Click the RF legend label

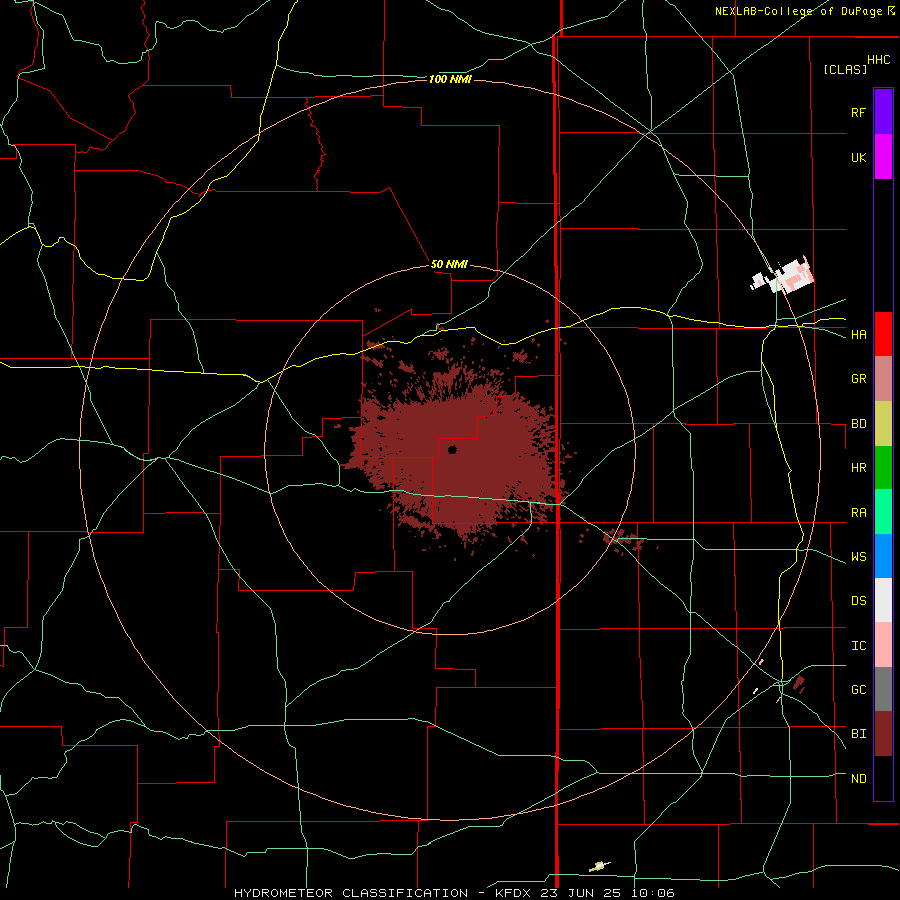coord(858,112)
